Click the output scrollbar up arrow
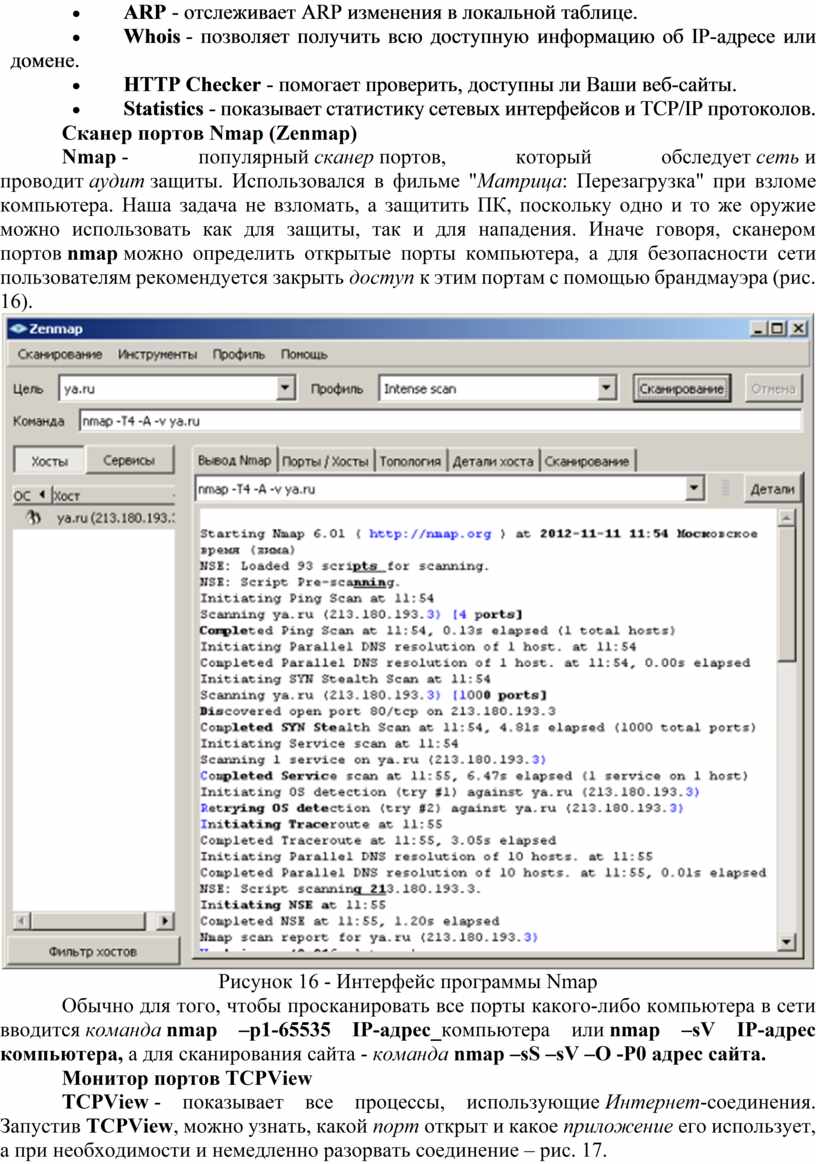The width and height of the screenshot is (816, 1164). (x=786, y=518)
